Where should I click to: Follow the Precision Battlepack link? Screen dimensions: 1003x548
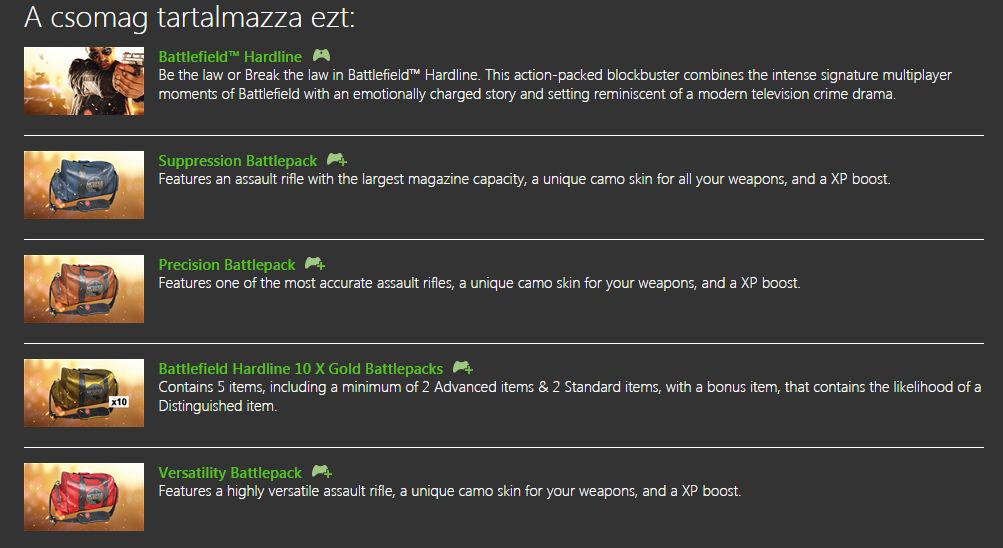[x=227, y=265]
